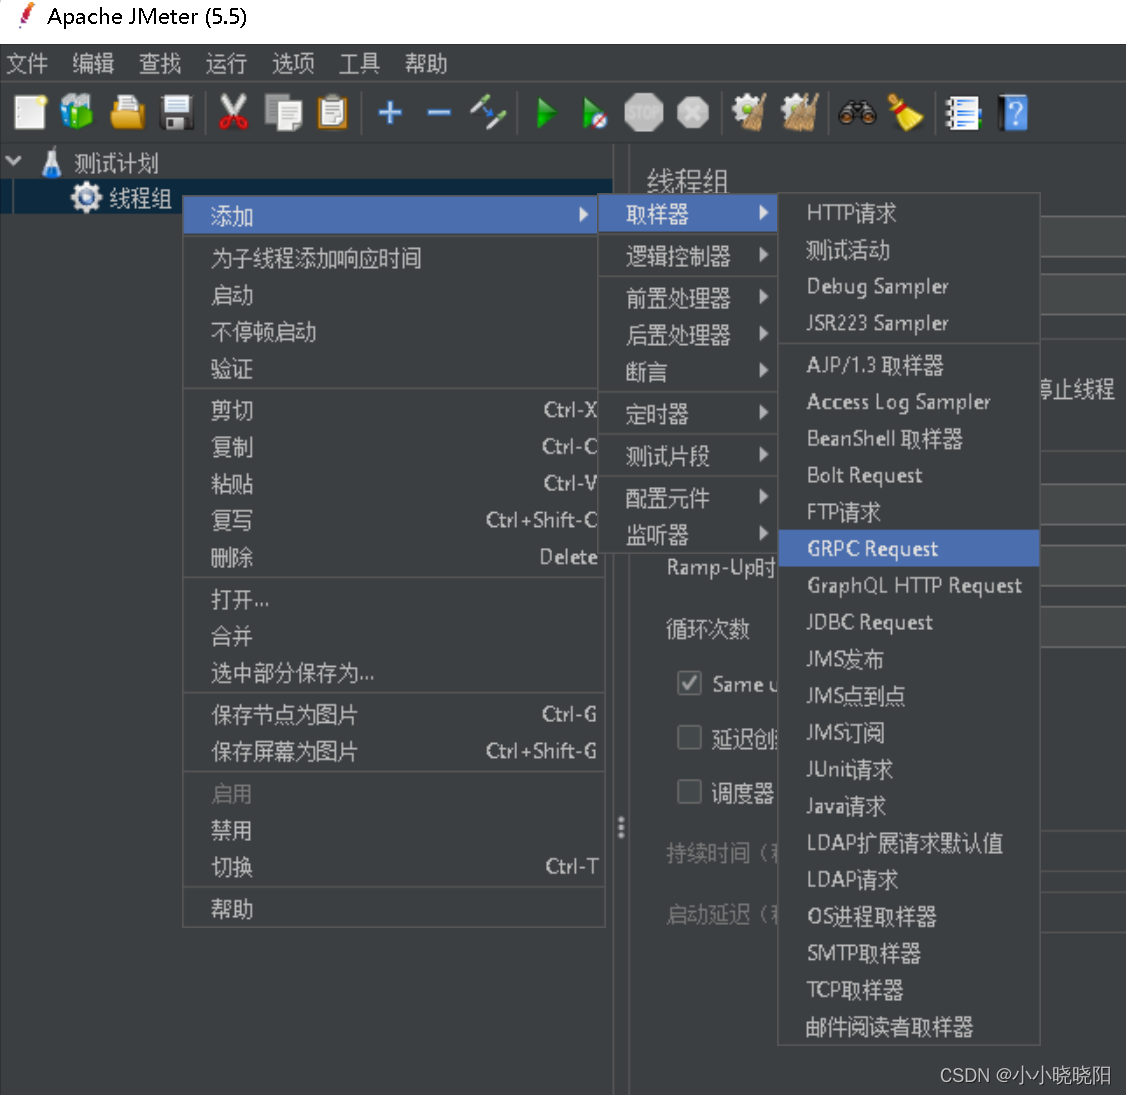Click Start no pauses icon
The image size is (1126, 1095).
tap(595, 113)
